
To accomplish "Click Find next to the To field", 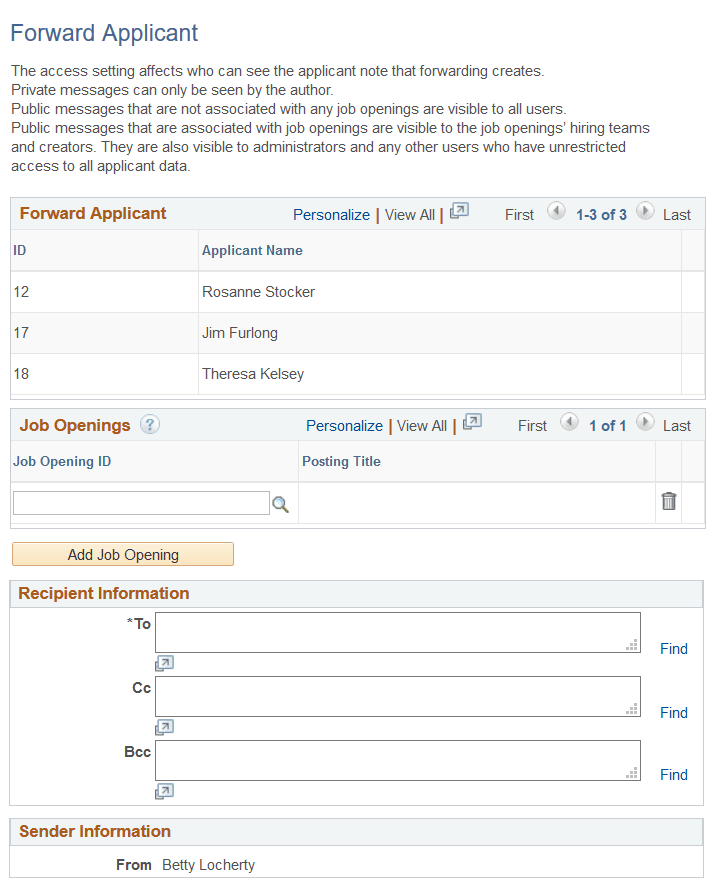I will 673,648.
